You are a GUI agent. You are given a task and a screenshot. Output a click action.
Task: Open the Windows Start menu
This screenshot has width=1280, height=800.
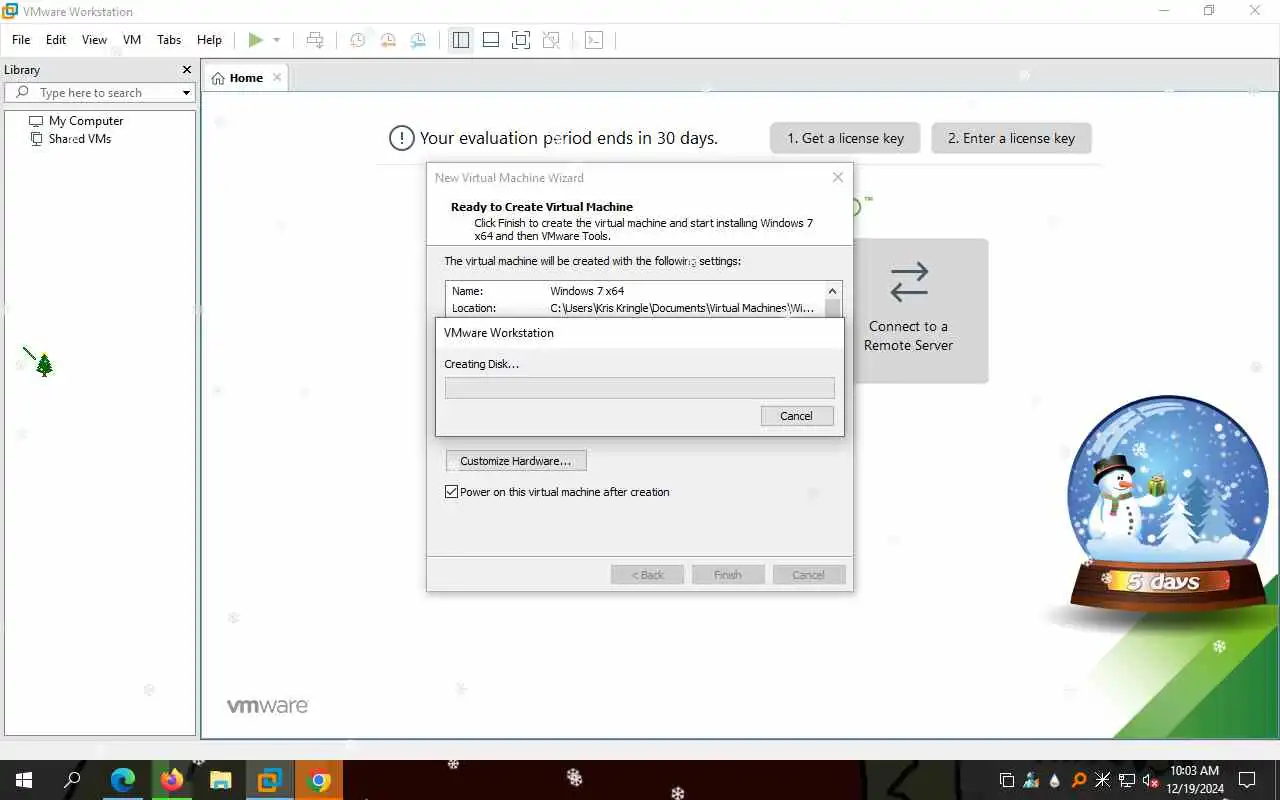24,780
